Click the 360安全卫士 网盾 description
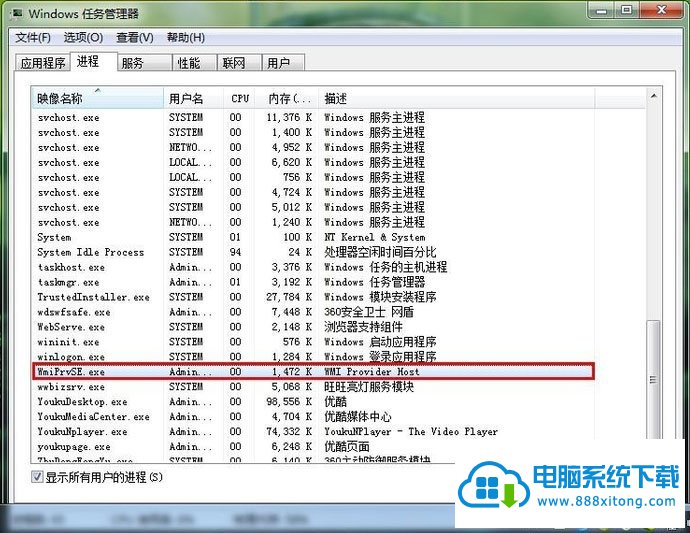690x533 pixels. click(369, 312)
